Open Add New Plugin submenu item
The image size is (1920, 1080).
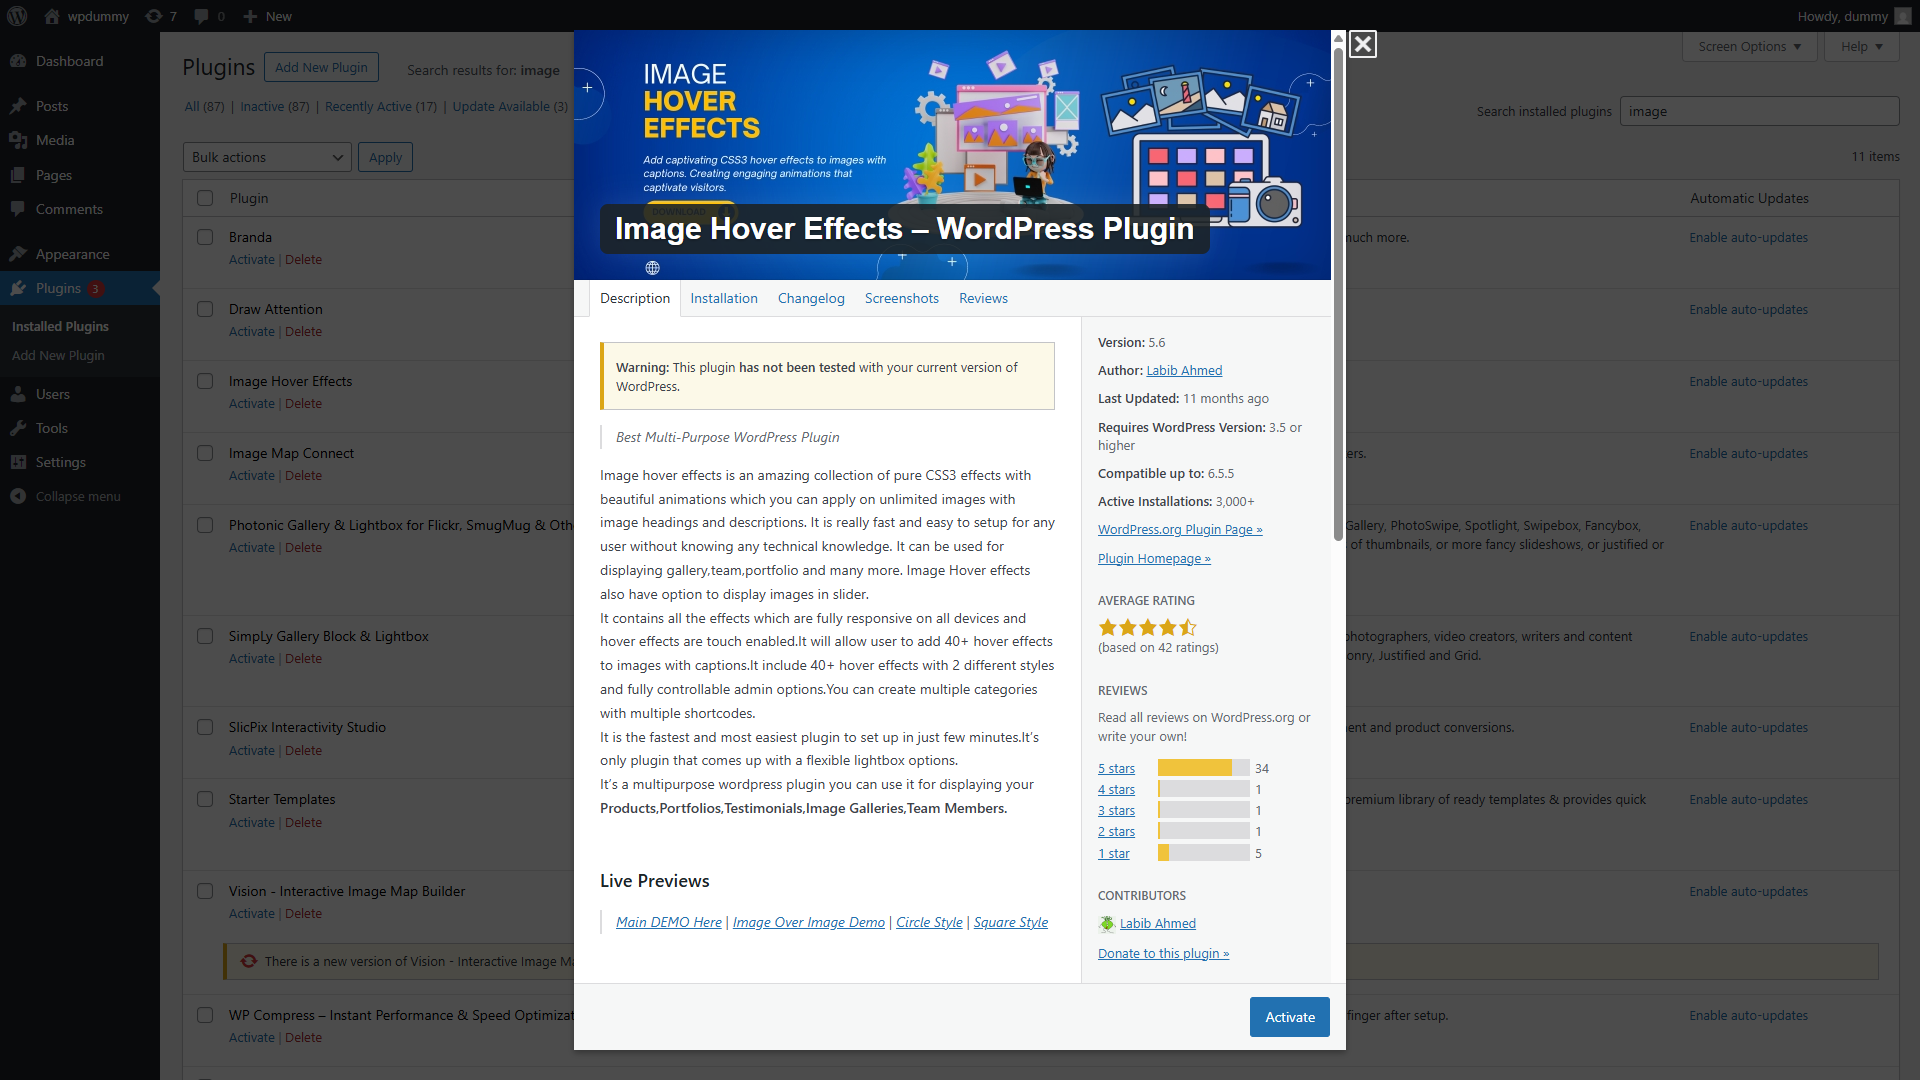point(58,356)
